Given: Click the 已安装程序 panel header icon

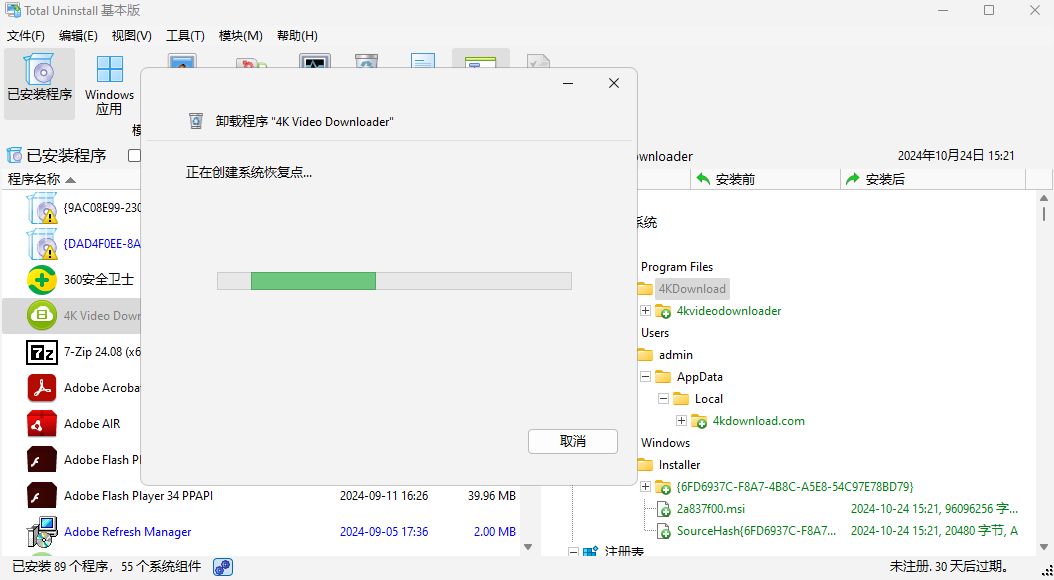Looking at the screenshot, I should [x=14, y=156].
